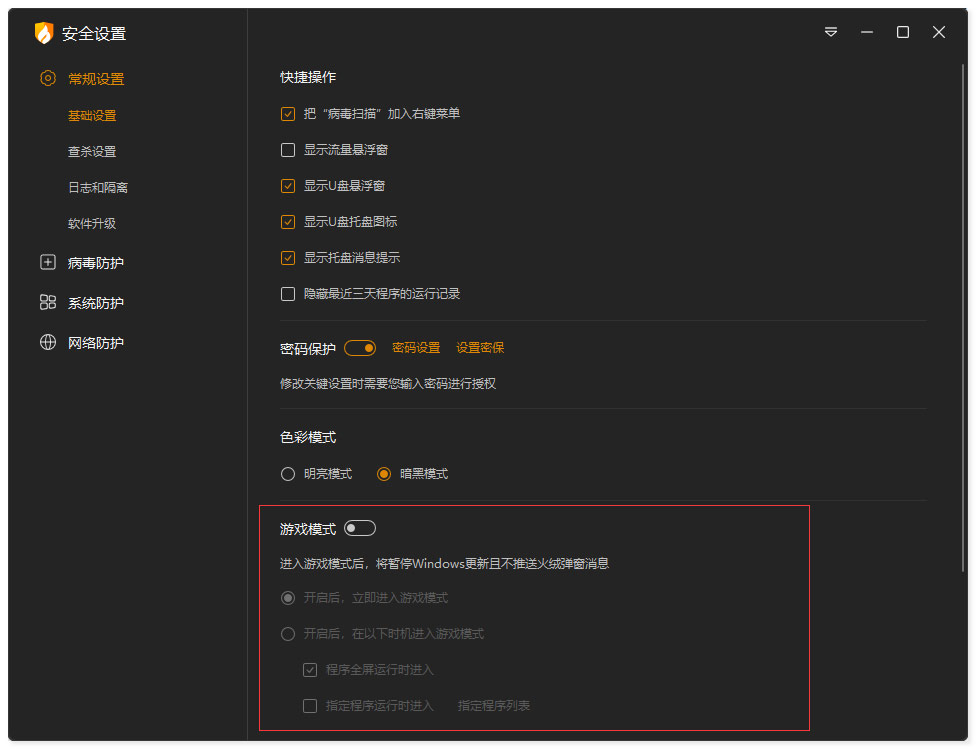Uncheck 把“病毒扫描”加入右键菜单
This screenshot has height=749, width=976.
point(288,114)
